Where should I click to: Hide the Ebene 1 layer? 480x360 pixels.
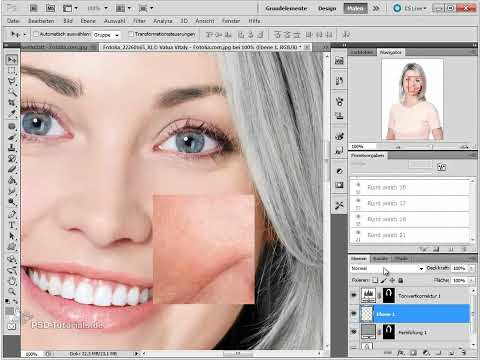354,314
